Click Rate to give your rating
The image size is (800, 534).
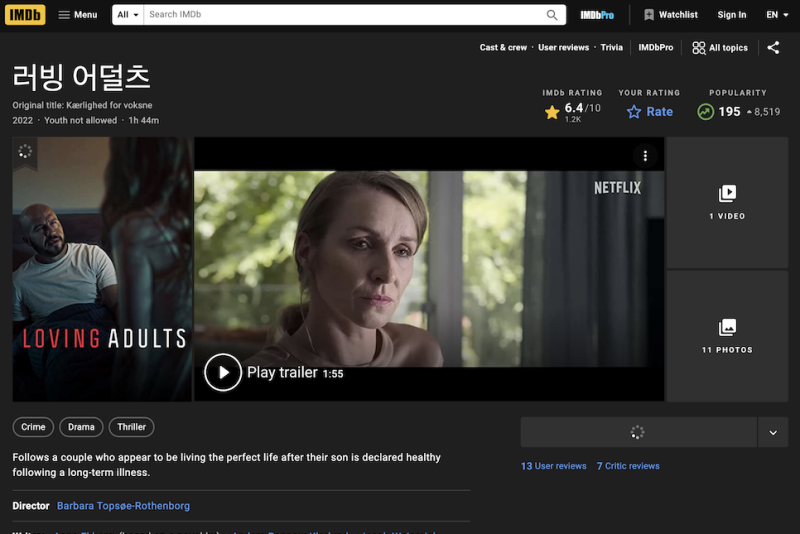(x=649, y=112)
